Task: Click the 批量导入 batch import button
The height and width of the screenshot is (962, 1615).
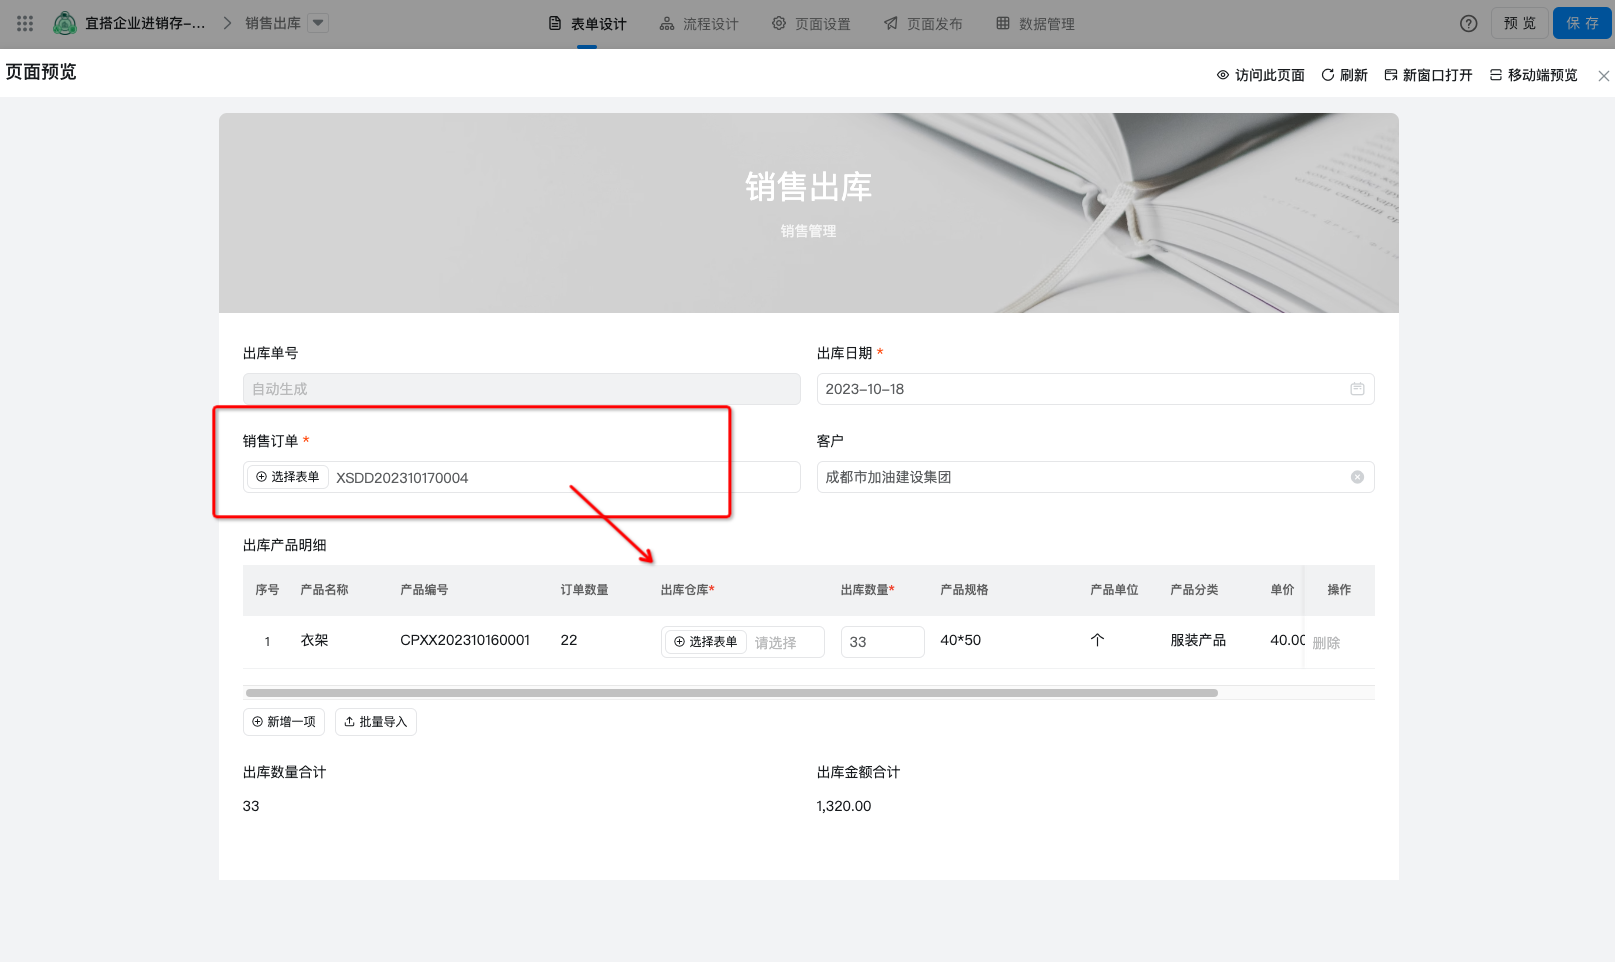Action: pos(375,721)
